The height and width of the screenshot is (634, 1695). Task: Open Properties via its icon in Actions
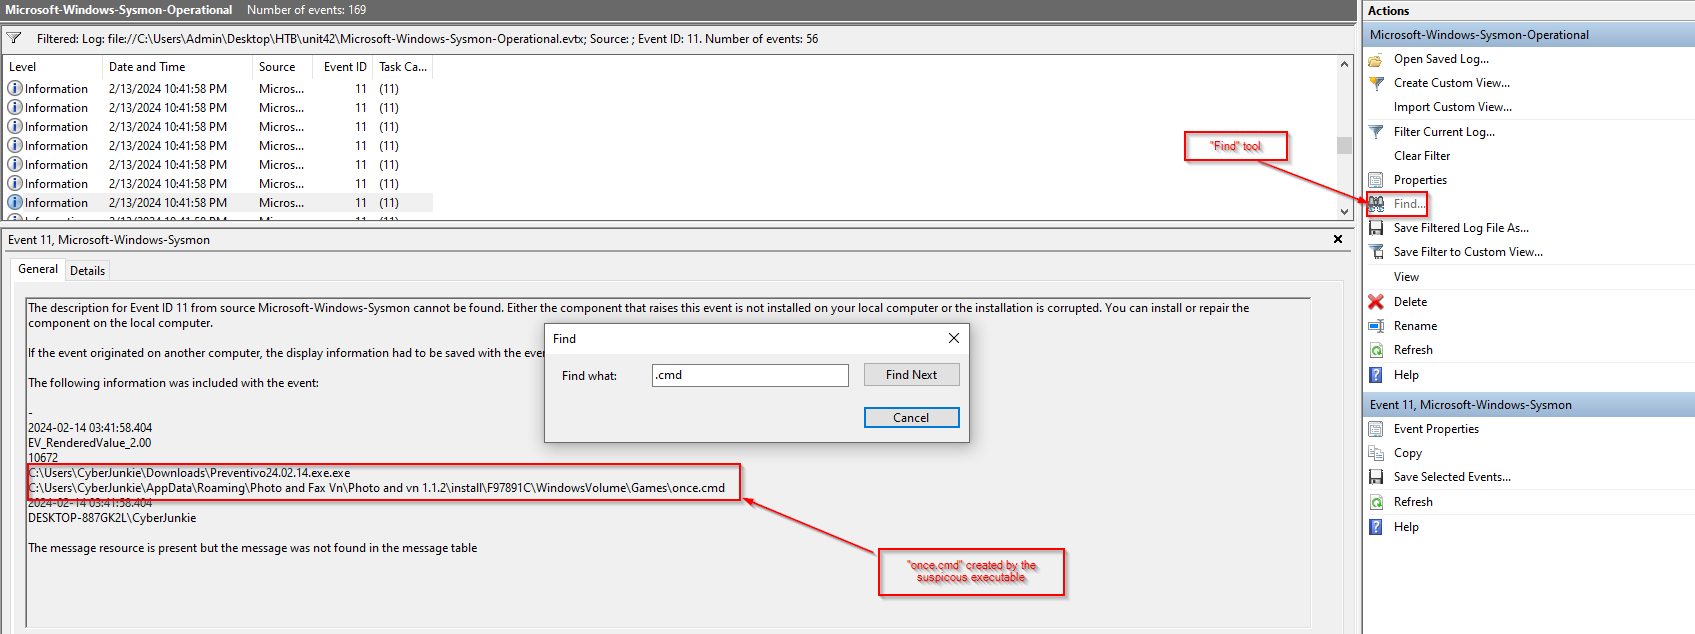(1376, 180)
